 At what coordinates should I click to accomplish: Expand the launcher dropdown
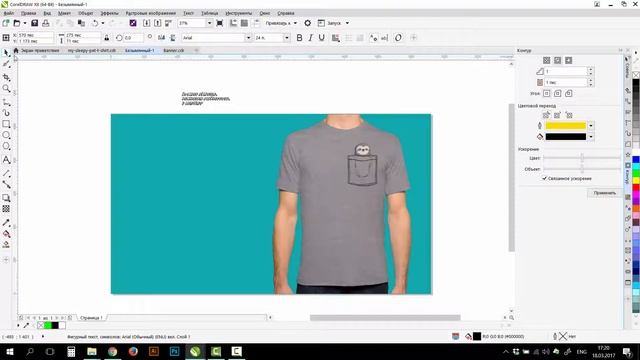click(347, 23)
